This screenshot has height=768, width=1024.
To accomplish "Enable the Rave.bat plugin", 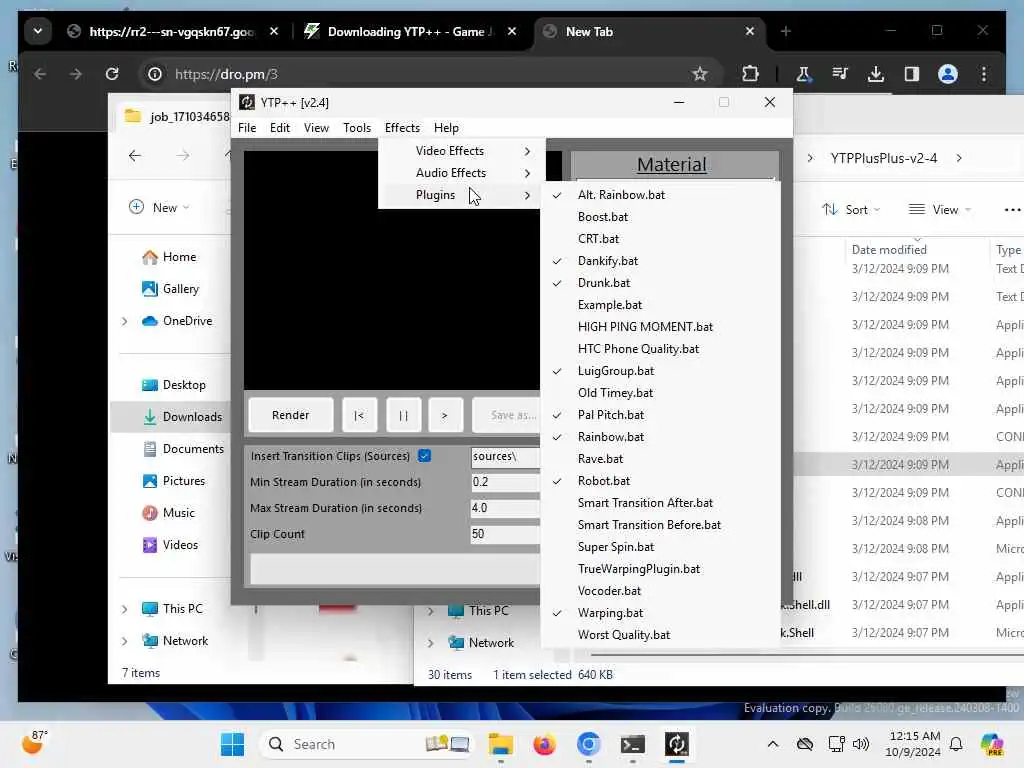I will pos(660,459).
